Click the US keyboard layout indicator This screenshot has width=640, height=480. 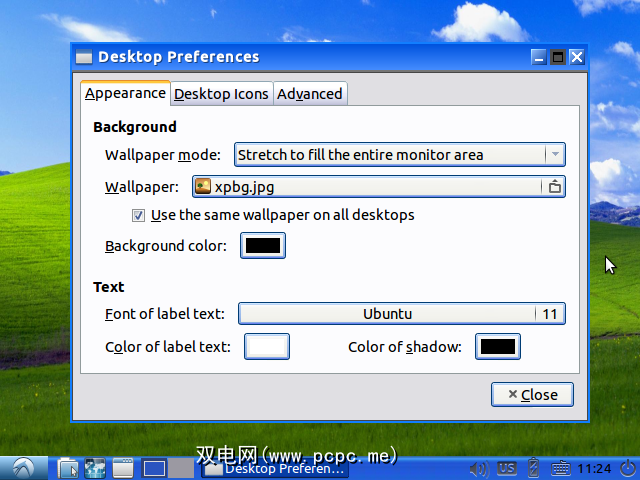coord(507,468)
